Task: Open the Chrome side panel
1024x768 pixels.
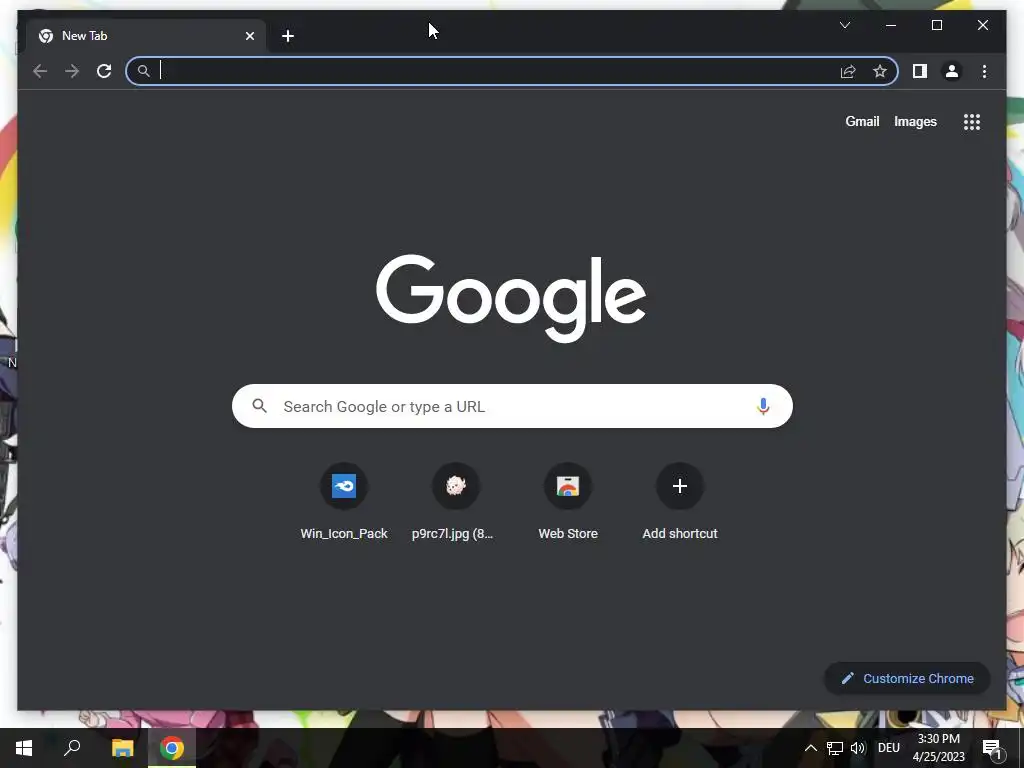Action: coord(920,71)
